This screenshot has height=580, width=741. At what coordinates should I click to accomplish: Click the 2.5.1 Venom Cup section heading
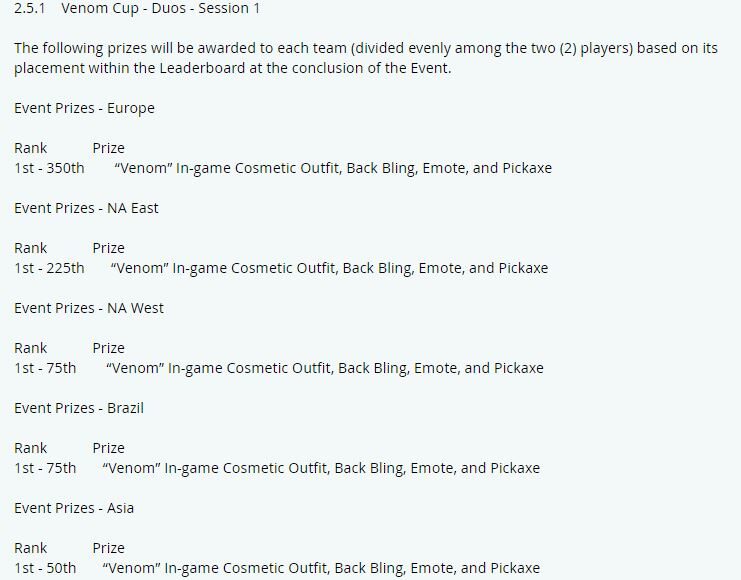point(137,9)
